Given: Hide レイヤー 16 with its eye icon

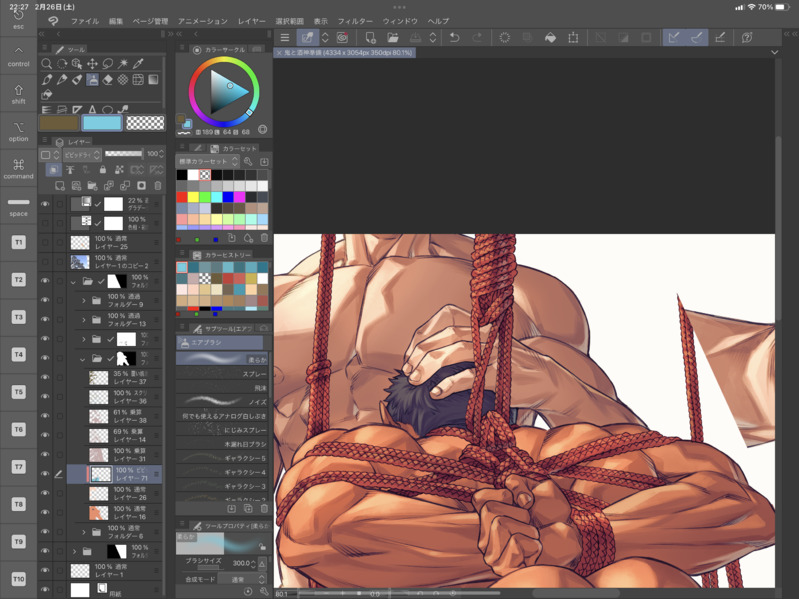Looking at the screenshot, I should (45, 512).
